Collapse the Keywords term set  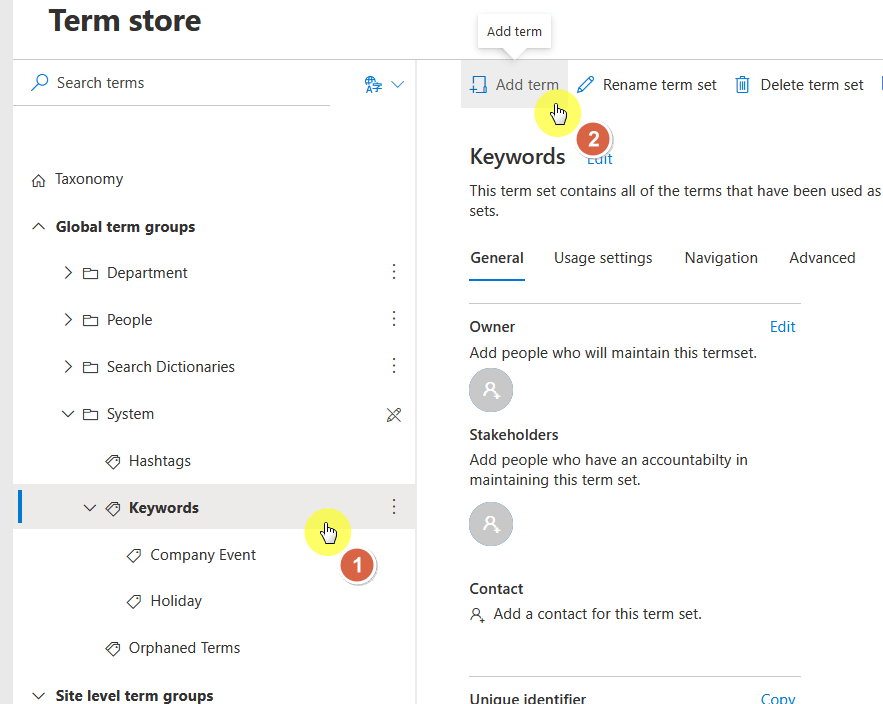(90, 508)
